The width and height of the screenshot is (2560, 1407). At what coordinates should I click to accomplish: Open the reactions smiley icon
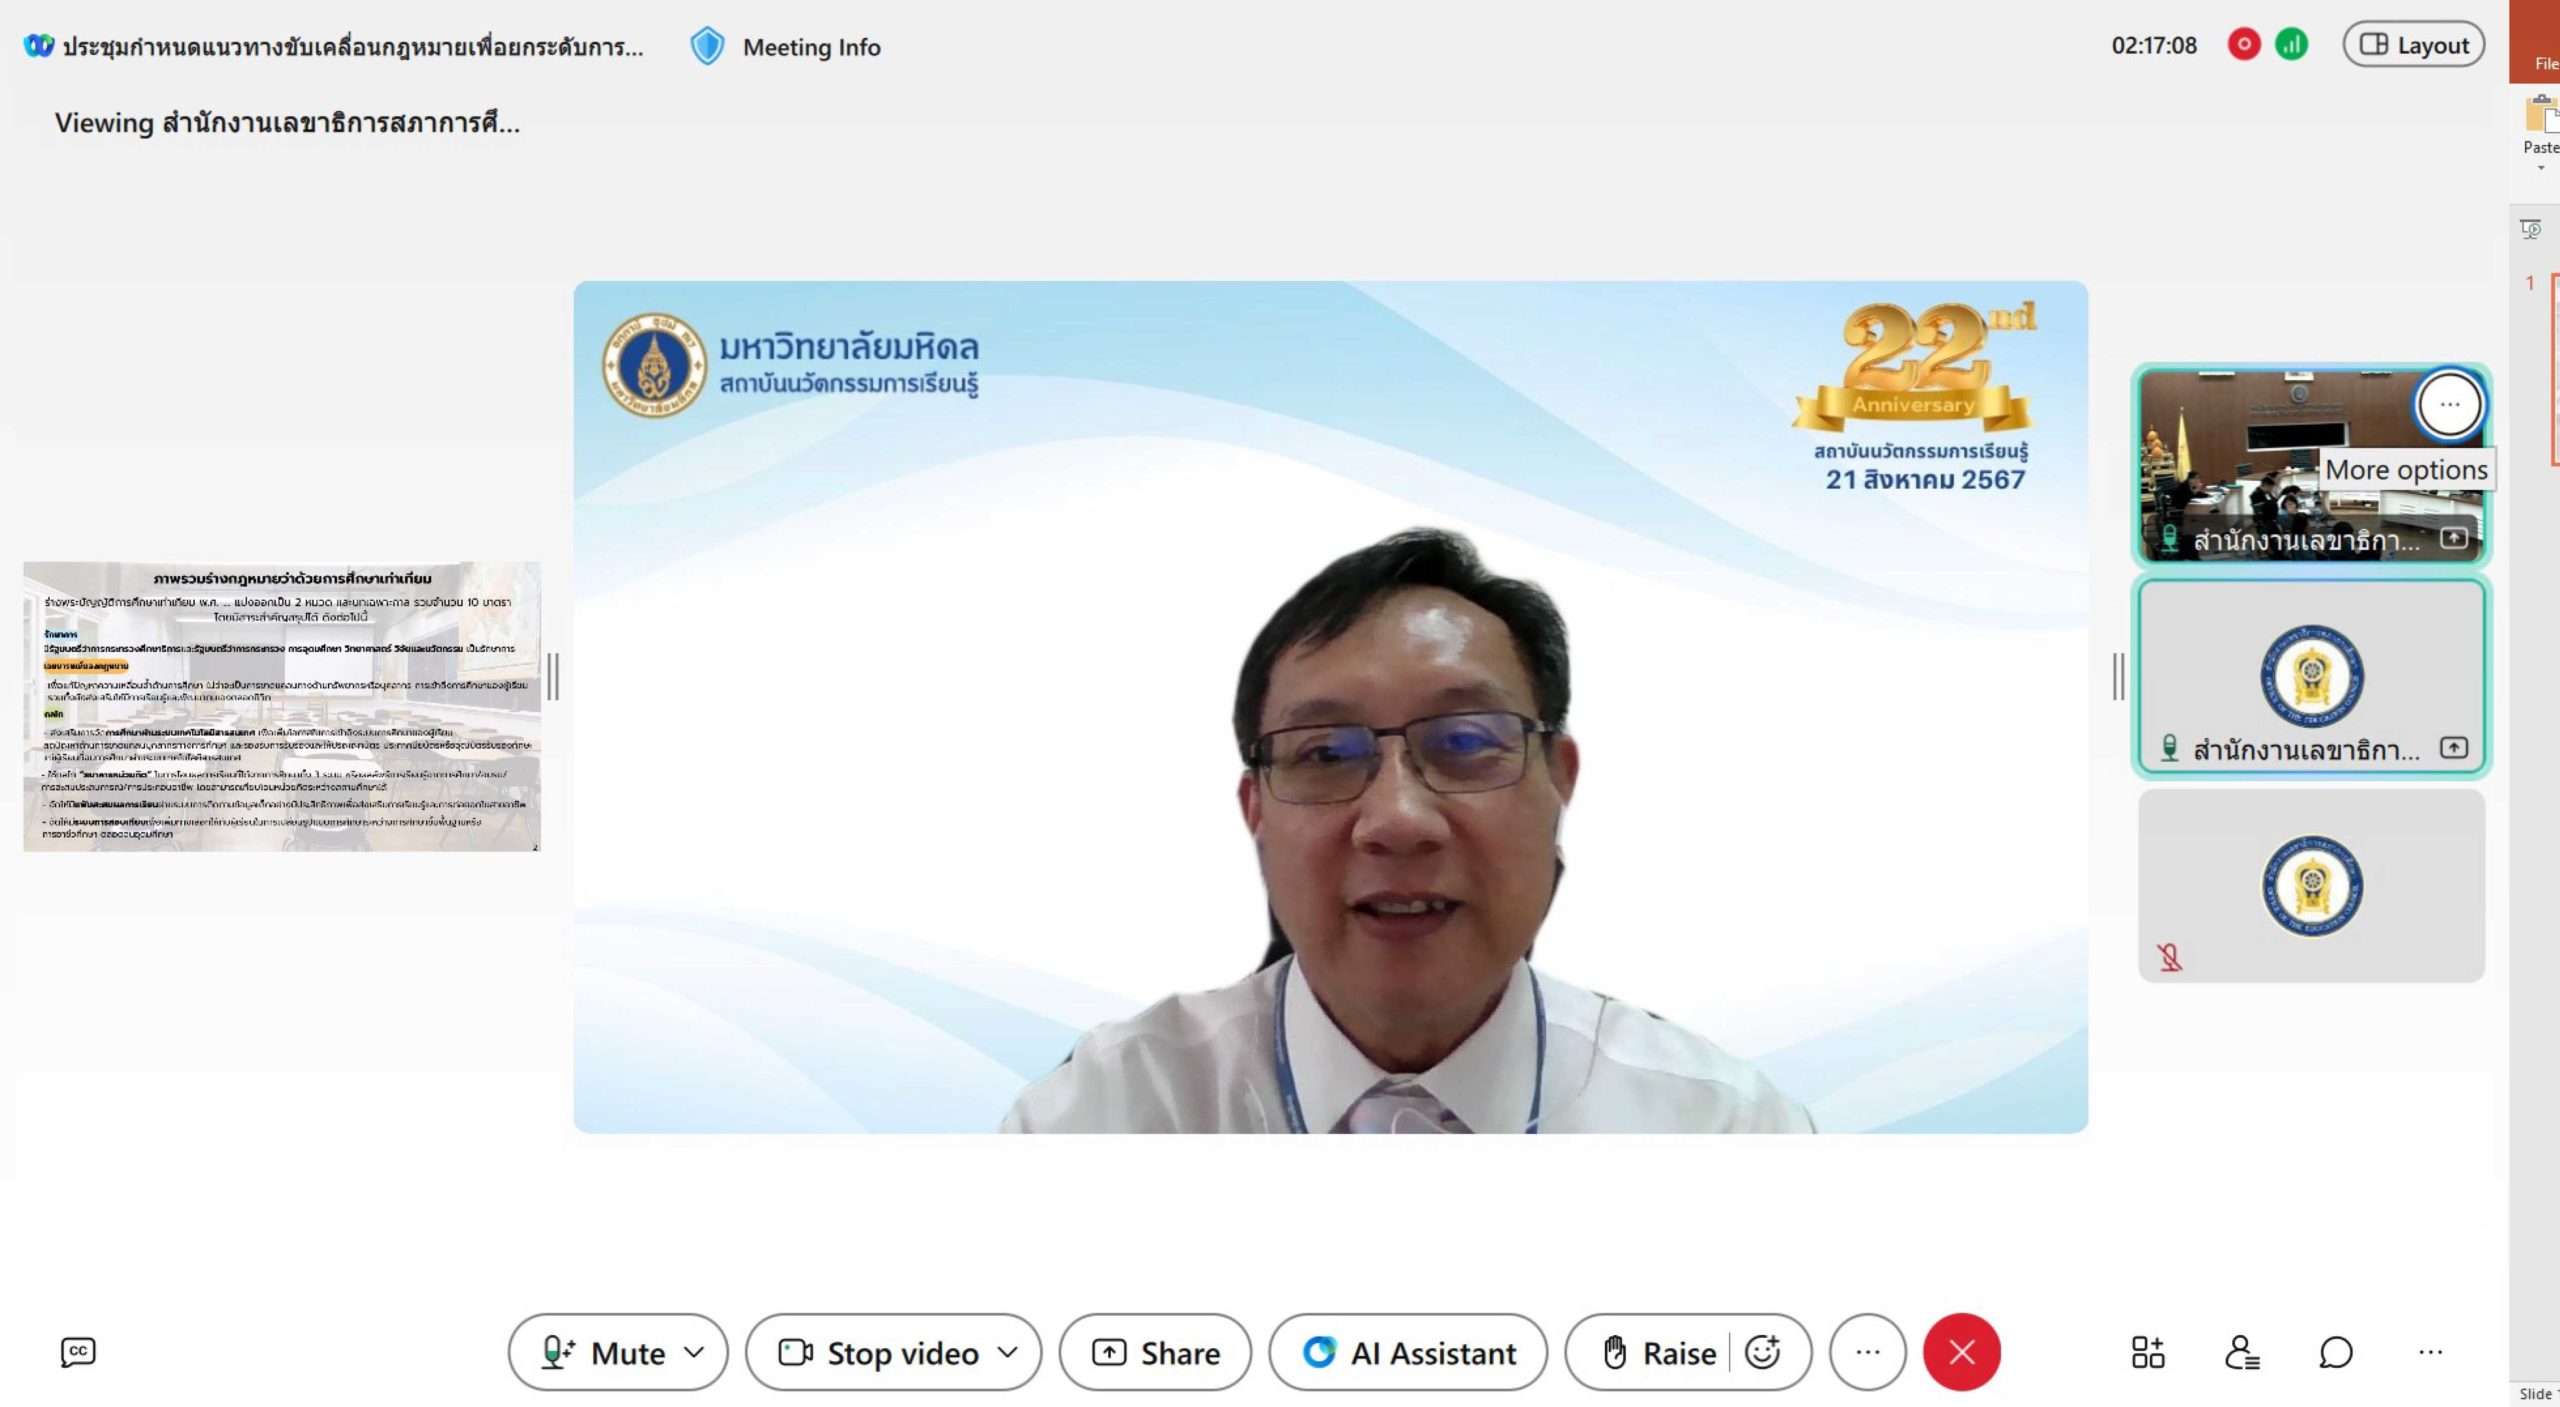click(x=1762, y=1352)
